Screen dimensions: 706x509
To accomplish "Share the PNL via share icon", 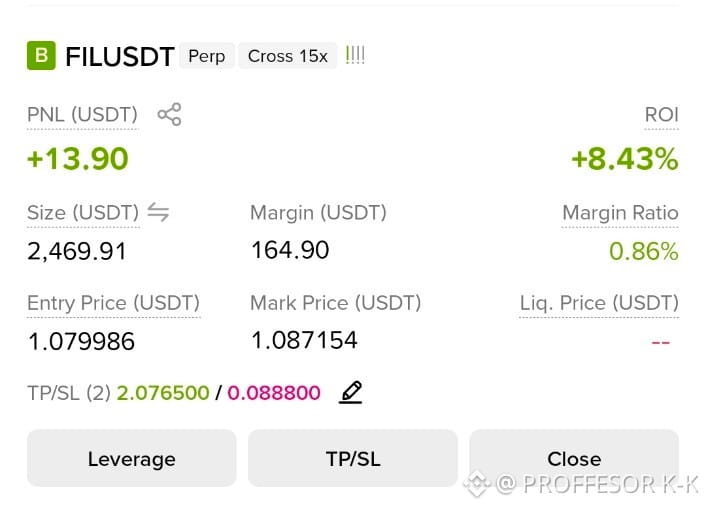I will (169, 114).
